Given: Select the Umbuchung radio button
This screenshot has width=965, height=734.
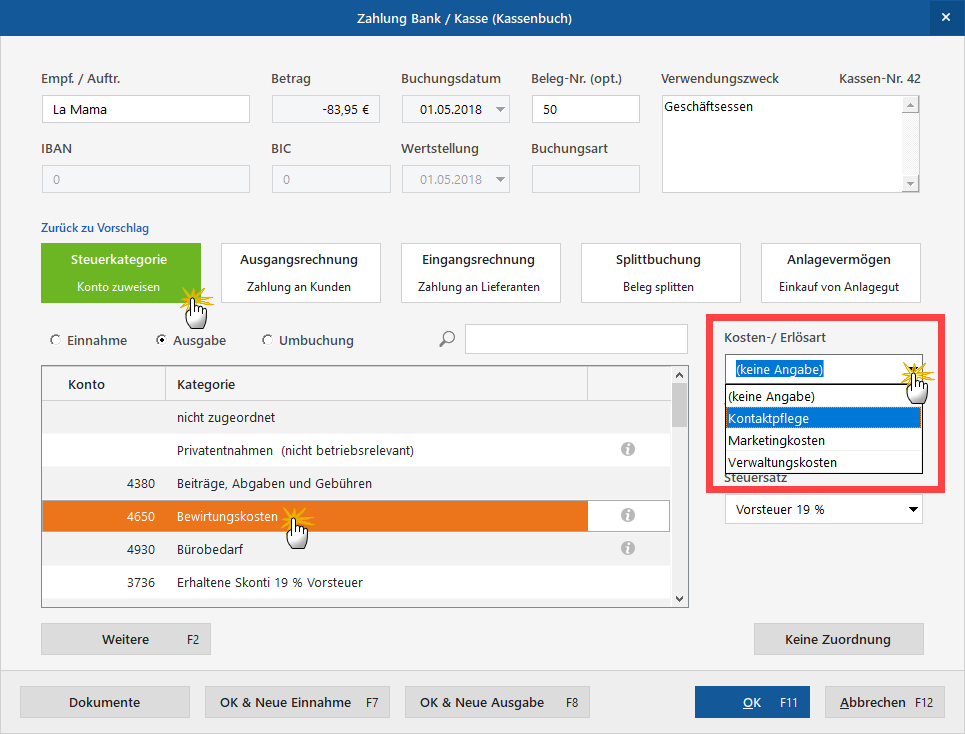Looking at the screenshot, I should pos(267,340).
